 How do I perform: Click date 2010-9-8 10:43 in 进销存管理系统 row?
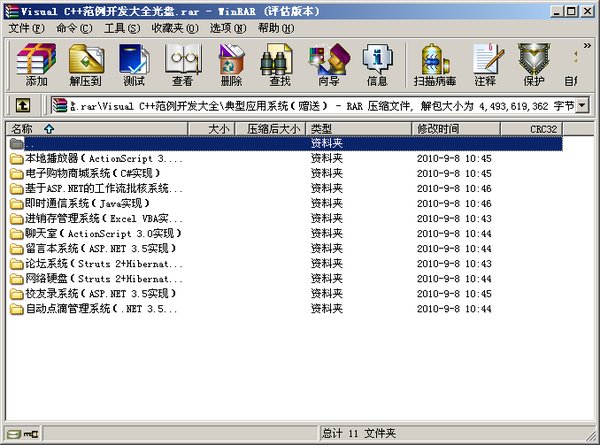(454, 219)
